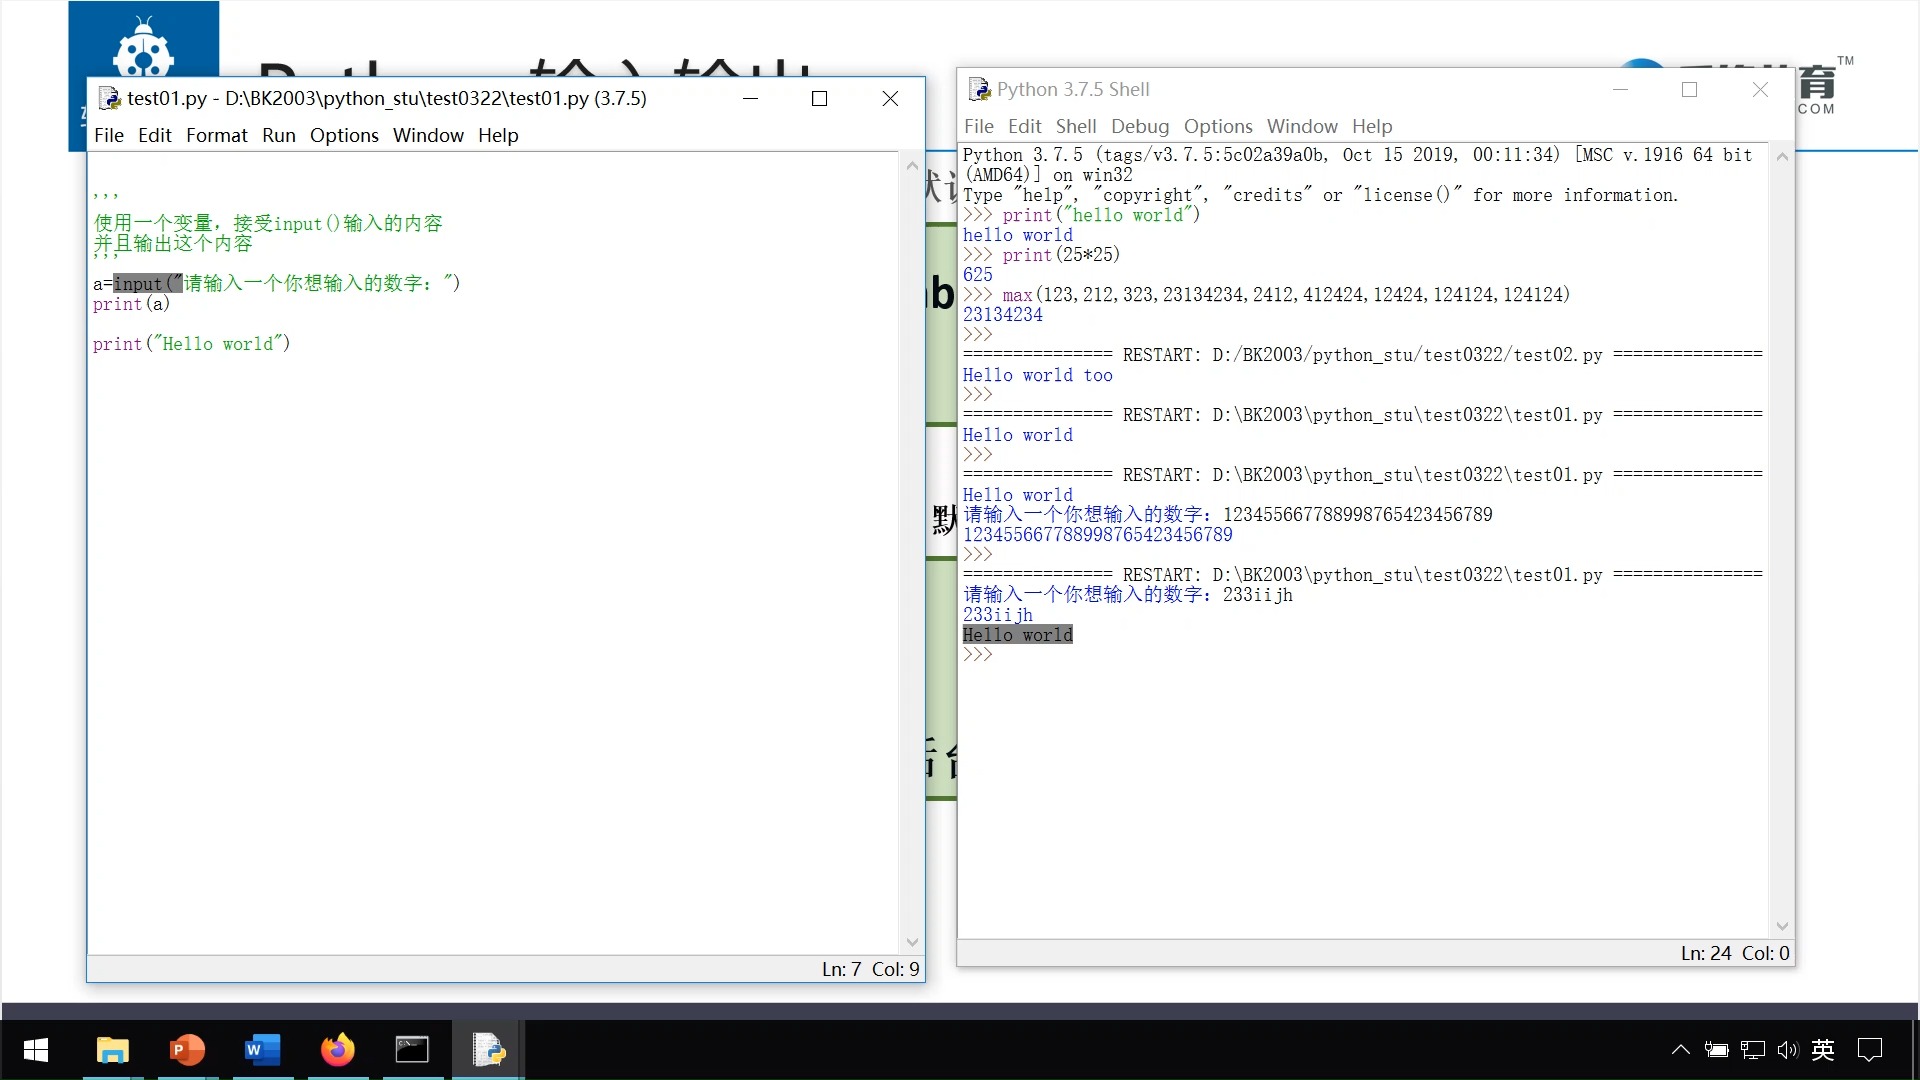Click comment line '并且输出这个内容' in editor
This screenshot has width=1920, height=1080.
[173, 244]
